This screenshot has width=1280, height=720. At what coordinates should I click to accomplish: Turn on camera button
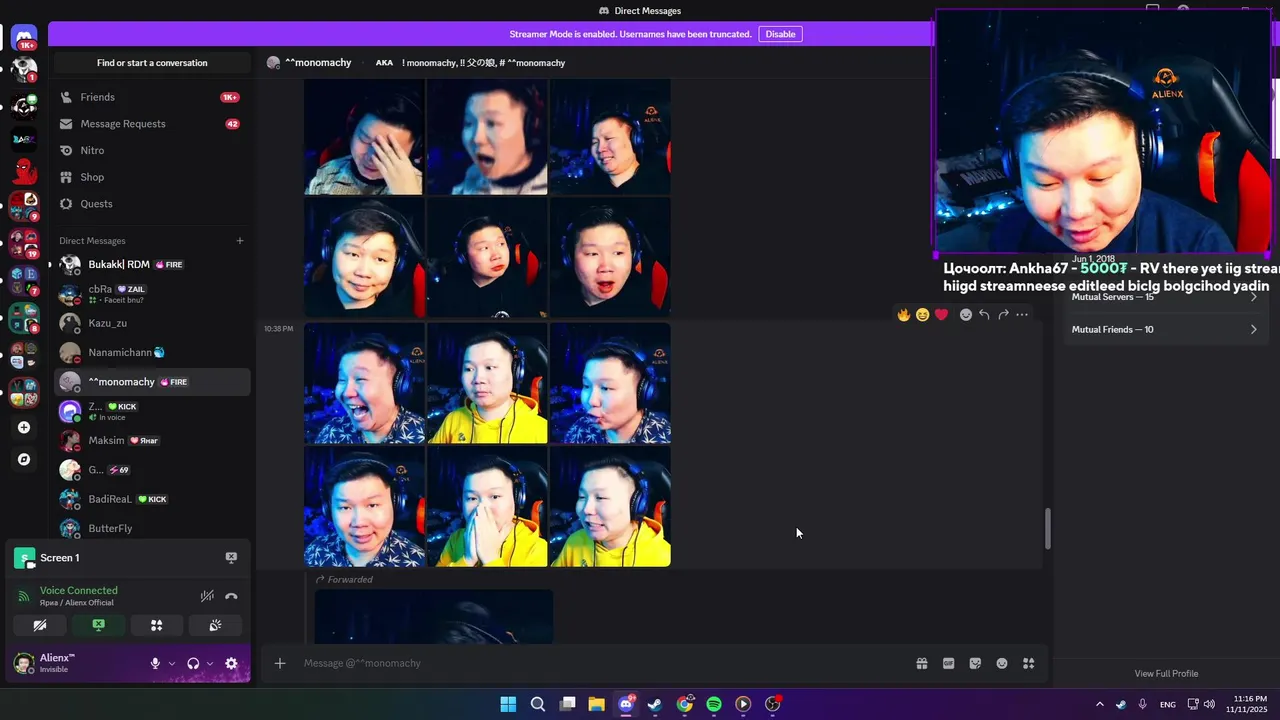pos(40,625)
